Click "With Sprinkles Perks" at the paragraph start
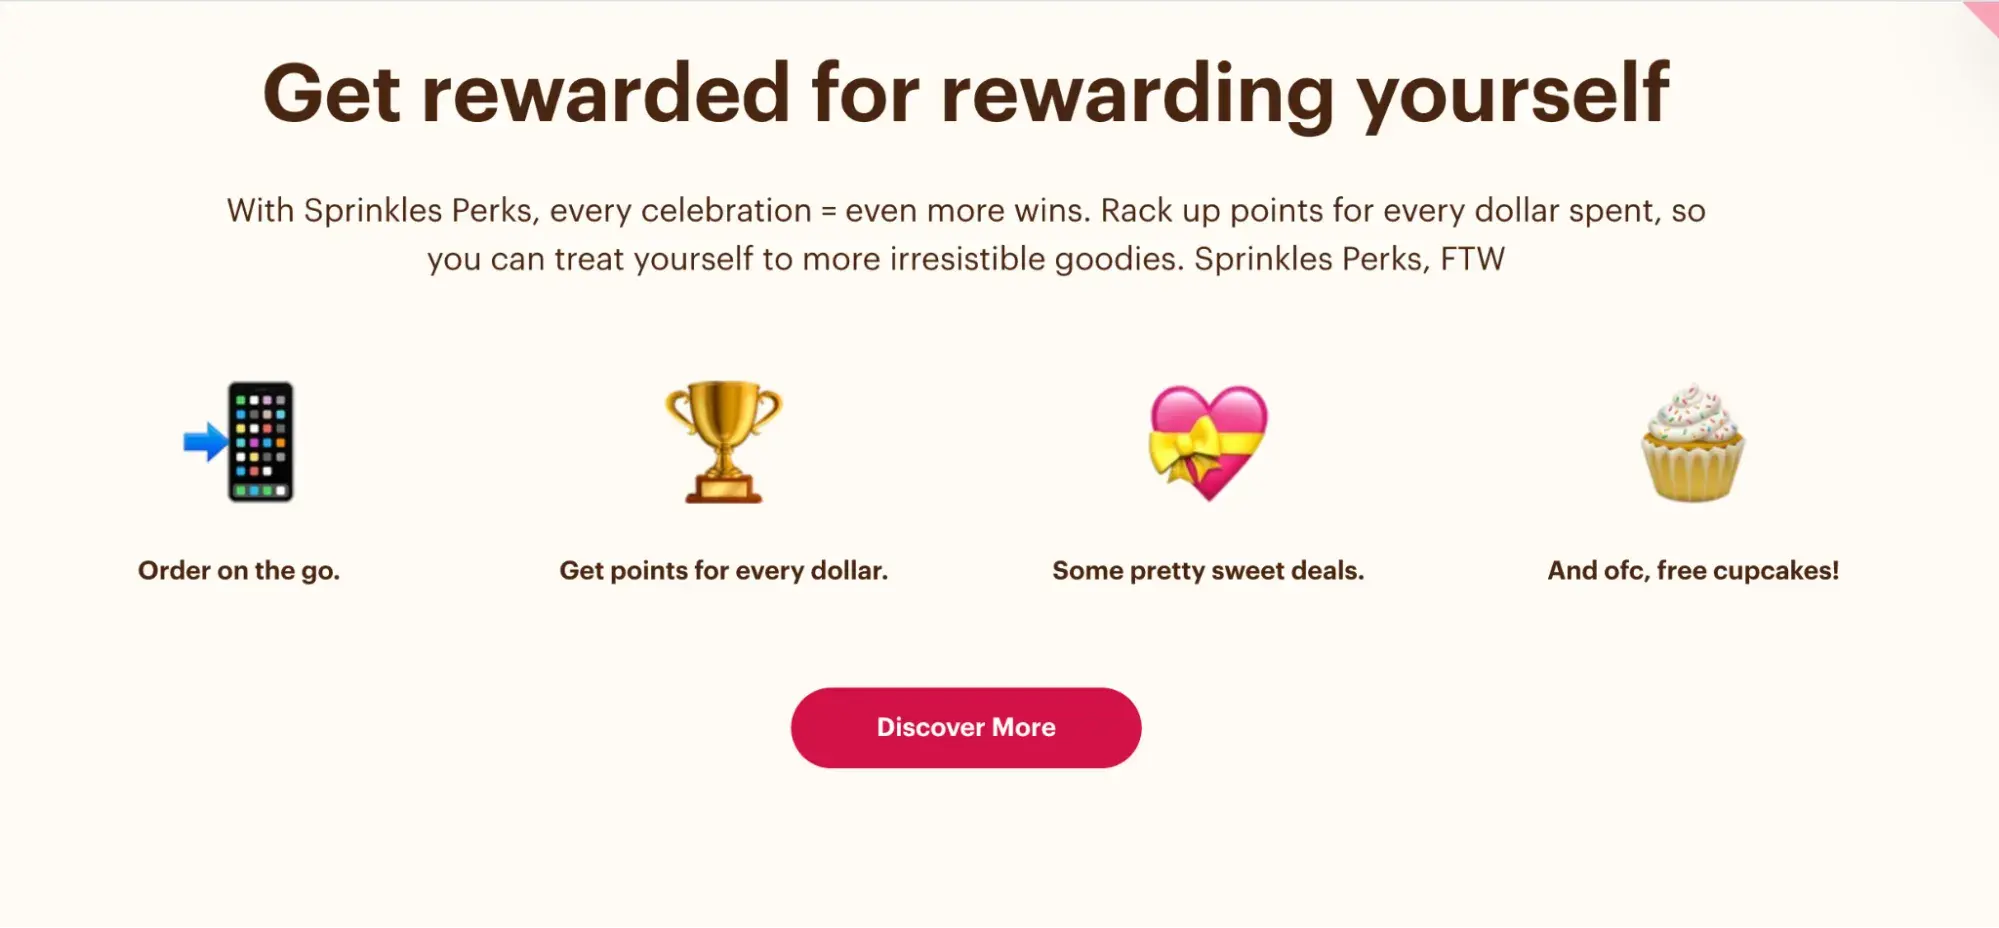 380,211
